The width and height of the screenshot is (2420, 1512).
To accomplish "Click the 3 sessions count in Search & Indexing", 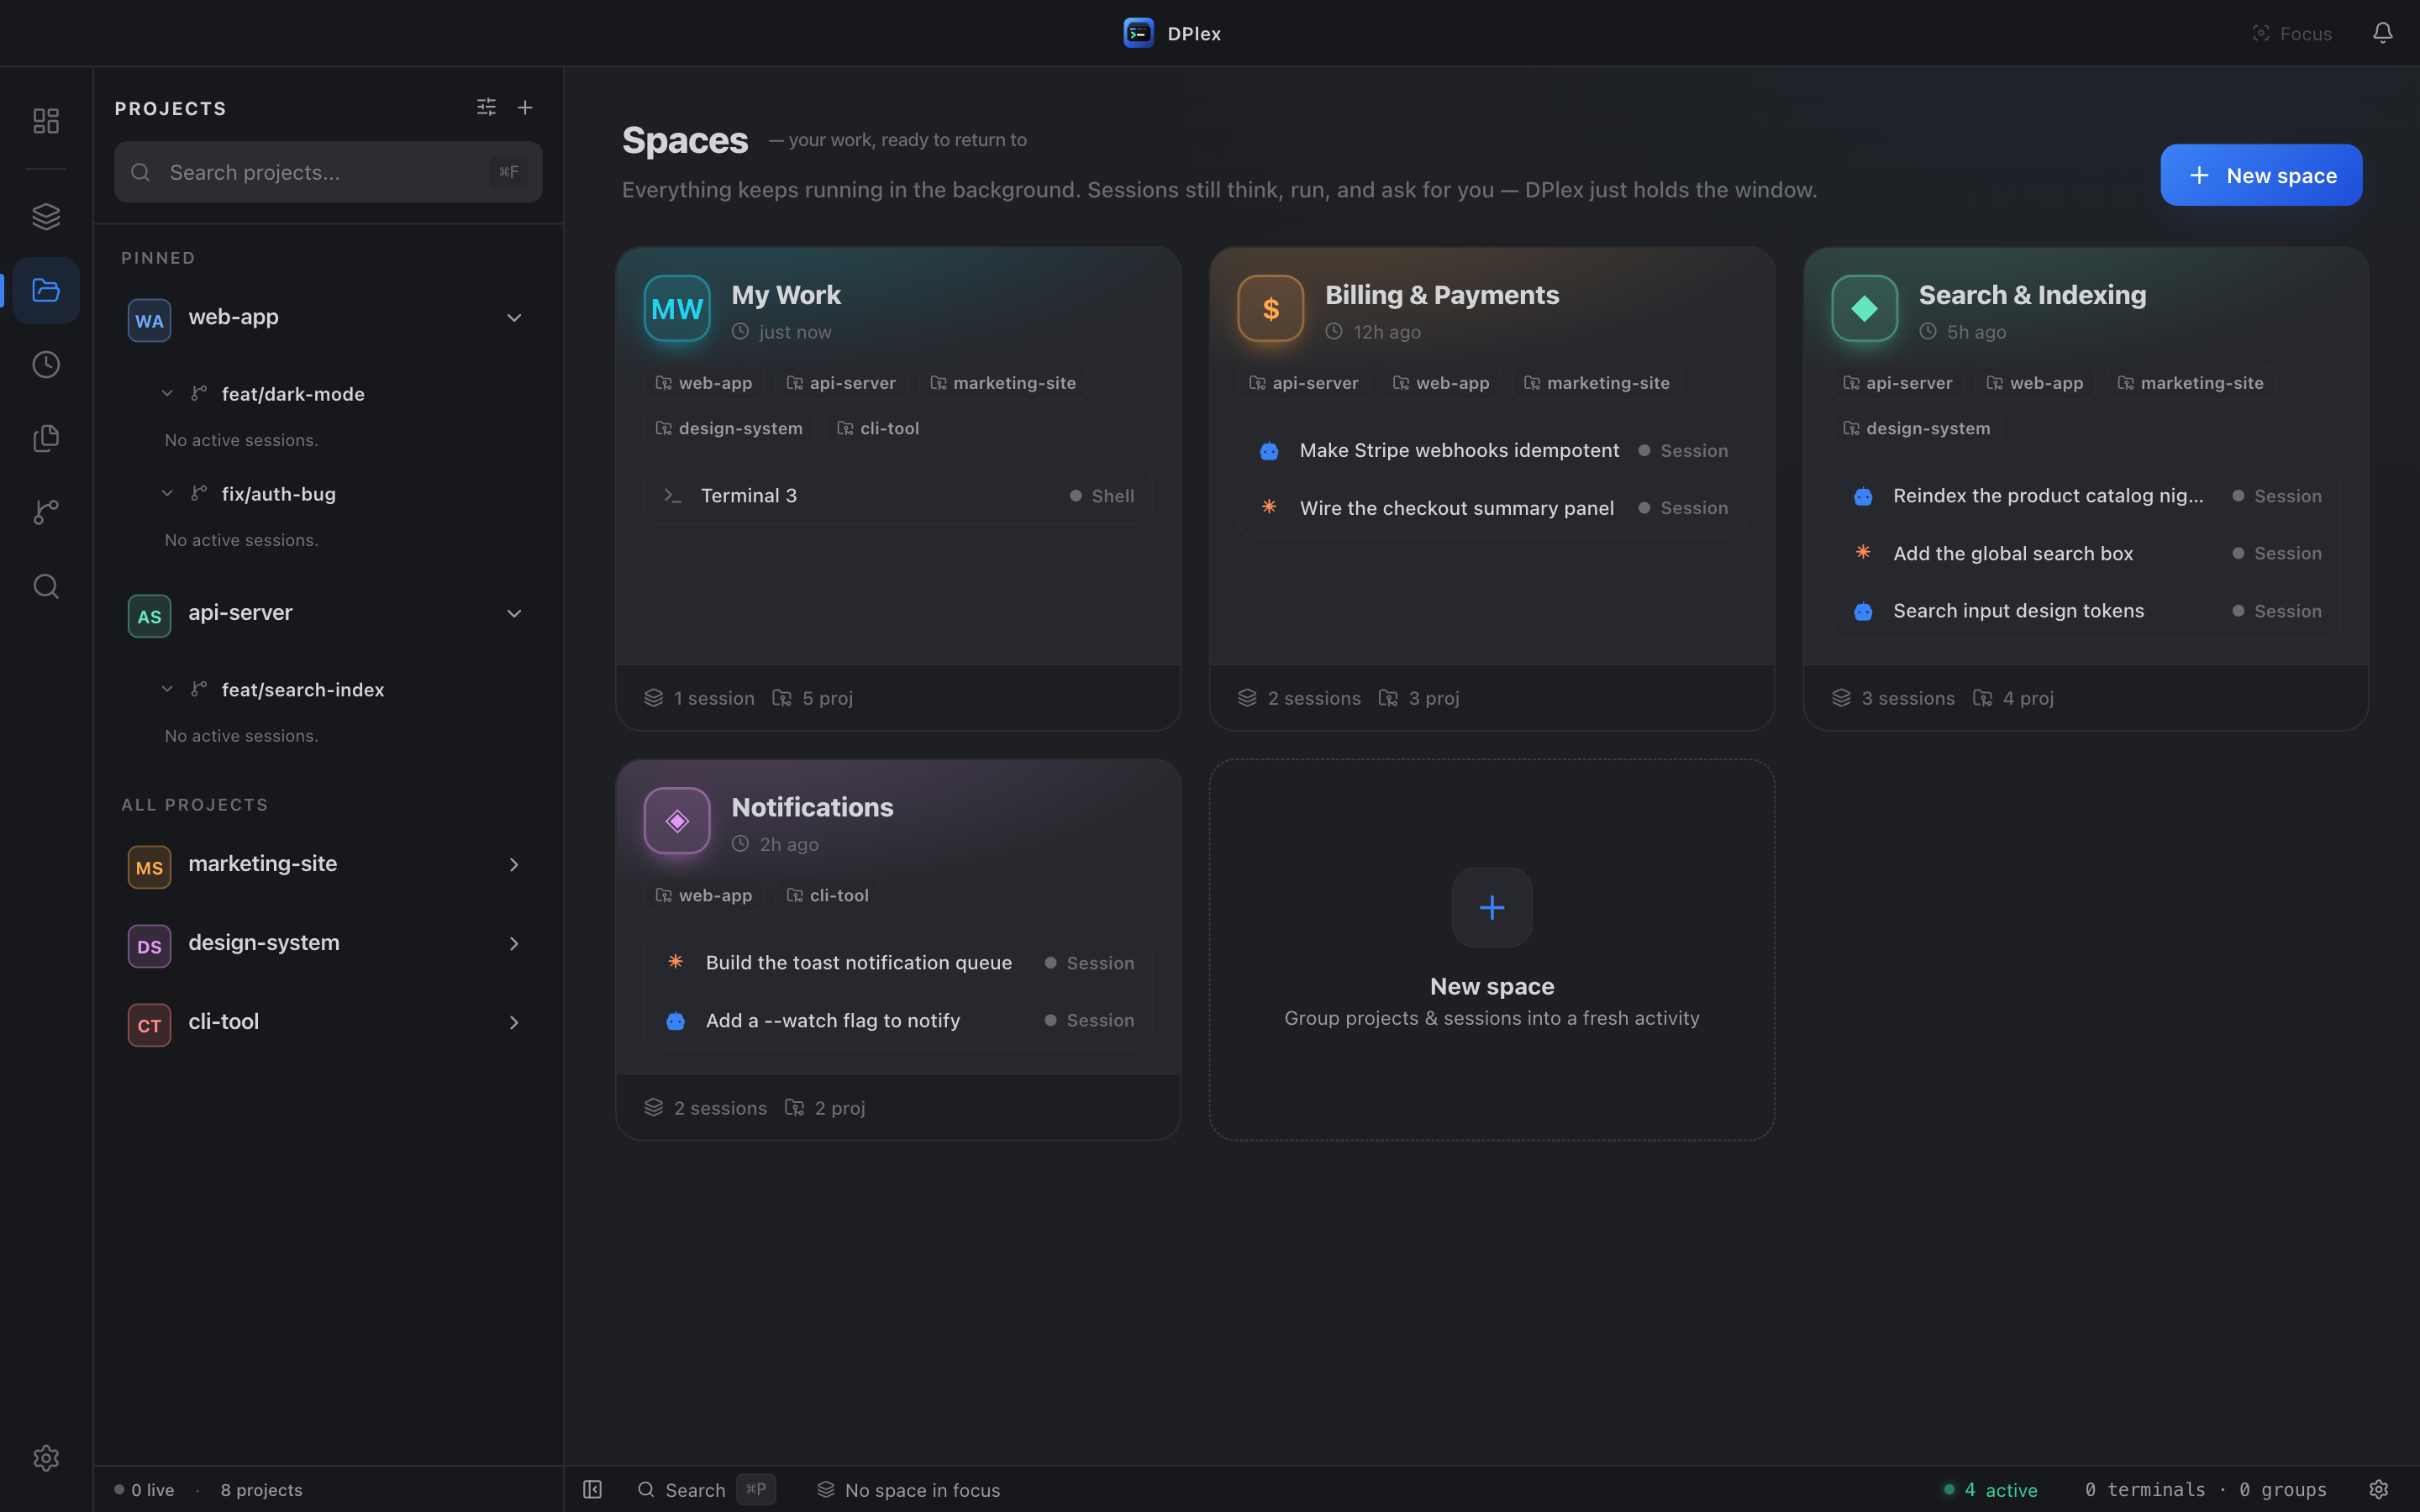I will pos(1893,698).
